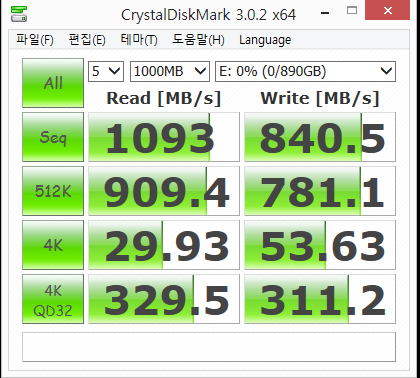
Task: Select the 4K write result 53.63
Action: point(320,245)
